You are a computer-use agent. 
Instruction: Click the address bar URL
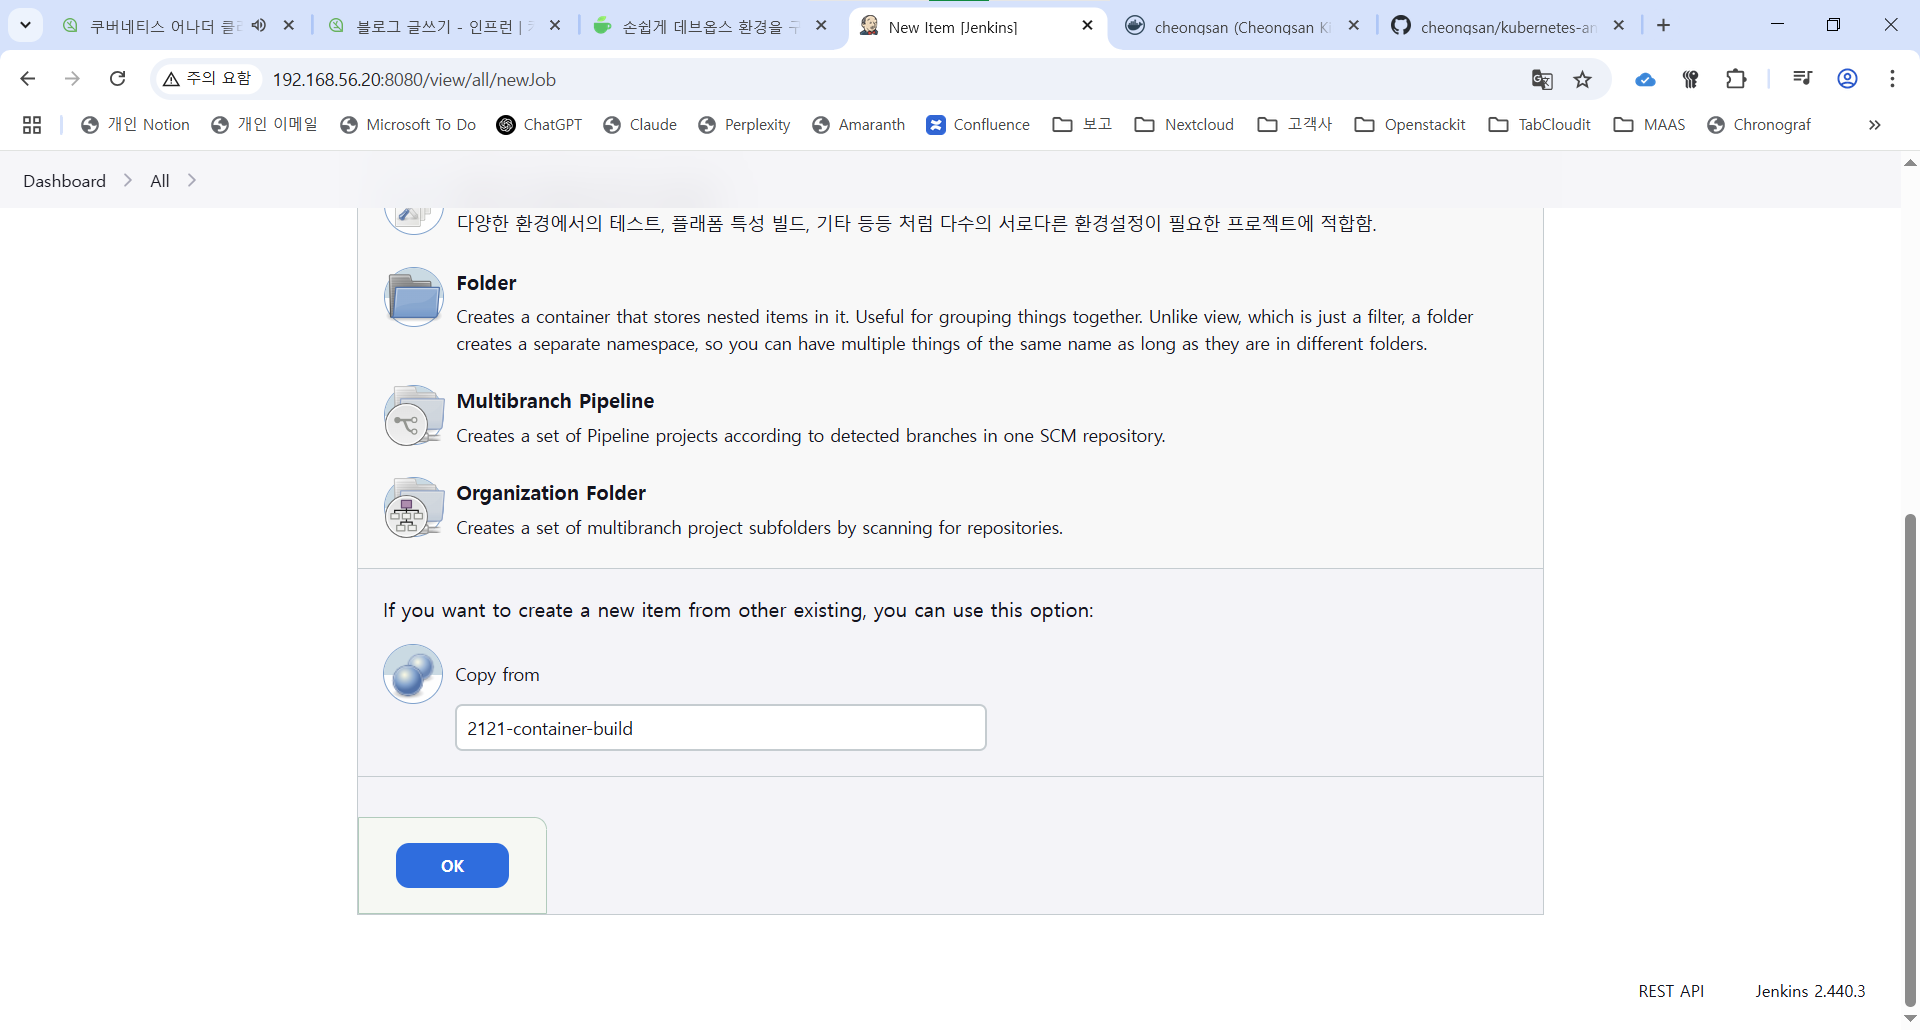[x=414, y=80]
